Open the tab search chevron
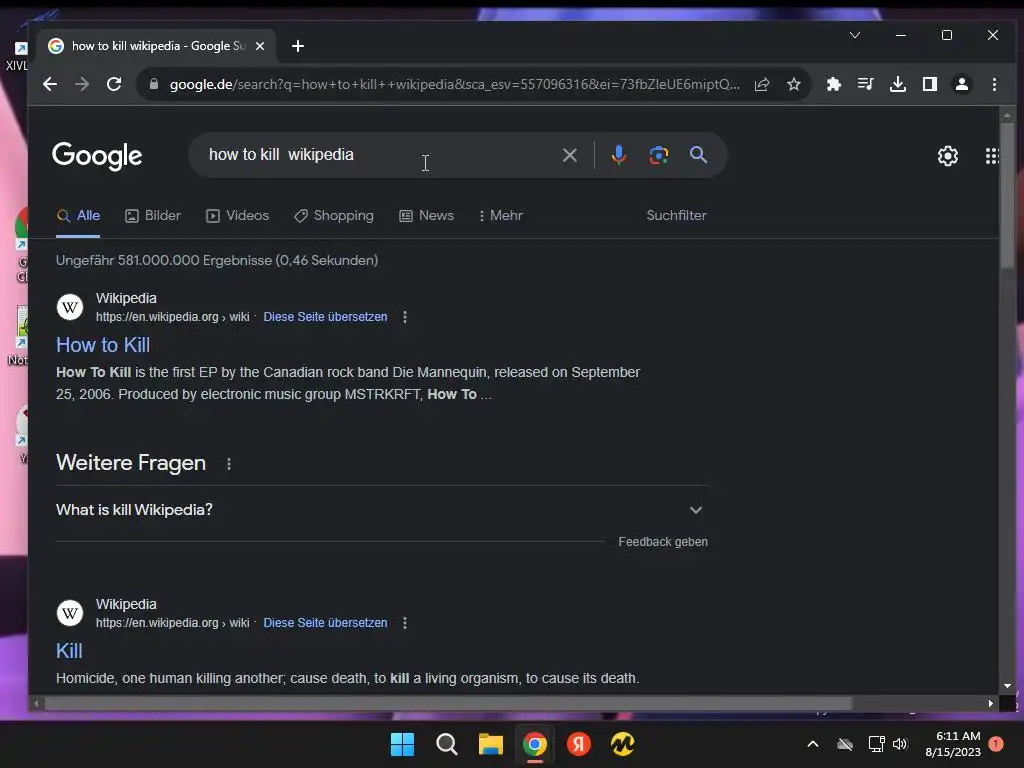 854,35
